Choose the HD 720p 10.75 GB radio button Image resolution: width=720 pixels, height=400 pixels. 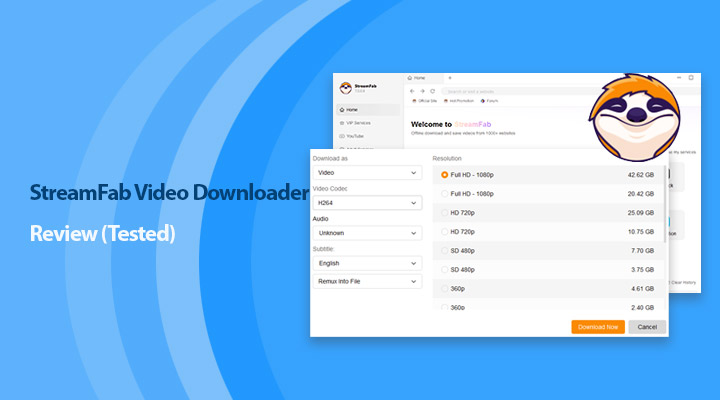[x=444, y=232]
